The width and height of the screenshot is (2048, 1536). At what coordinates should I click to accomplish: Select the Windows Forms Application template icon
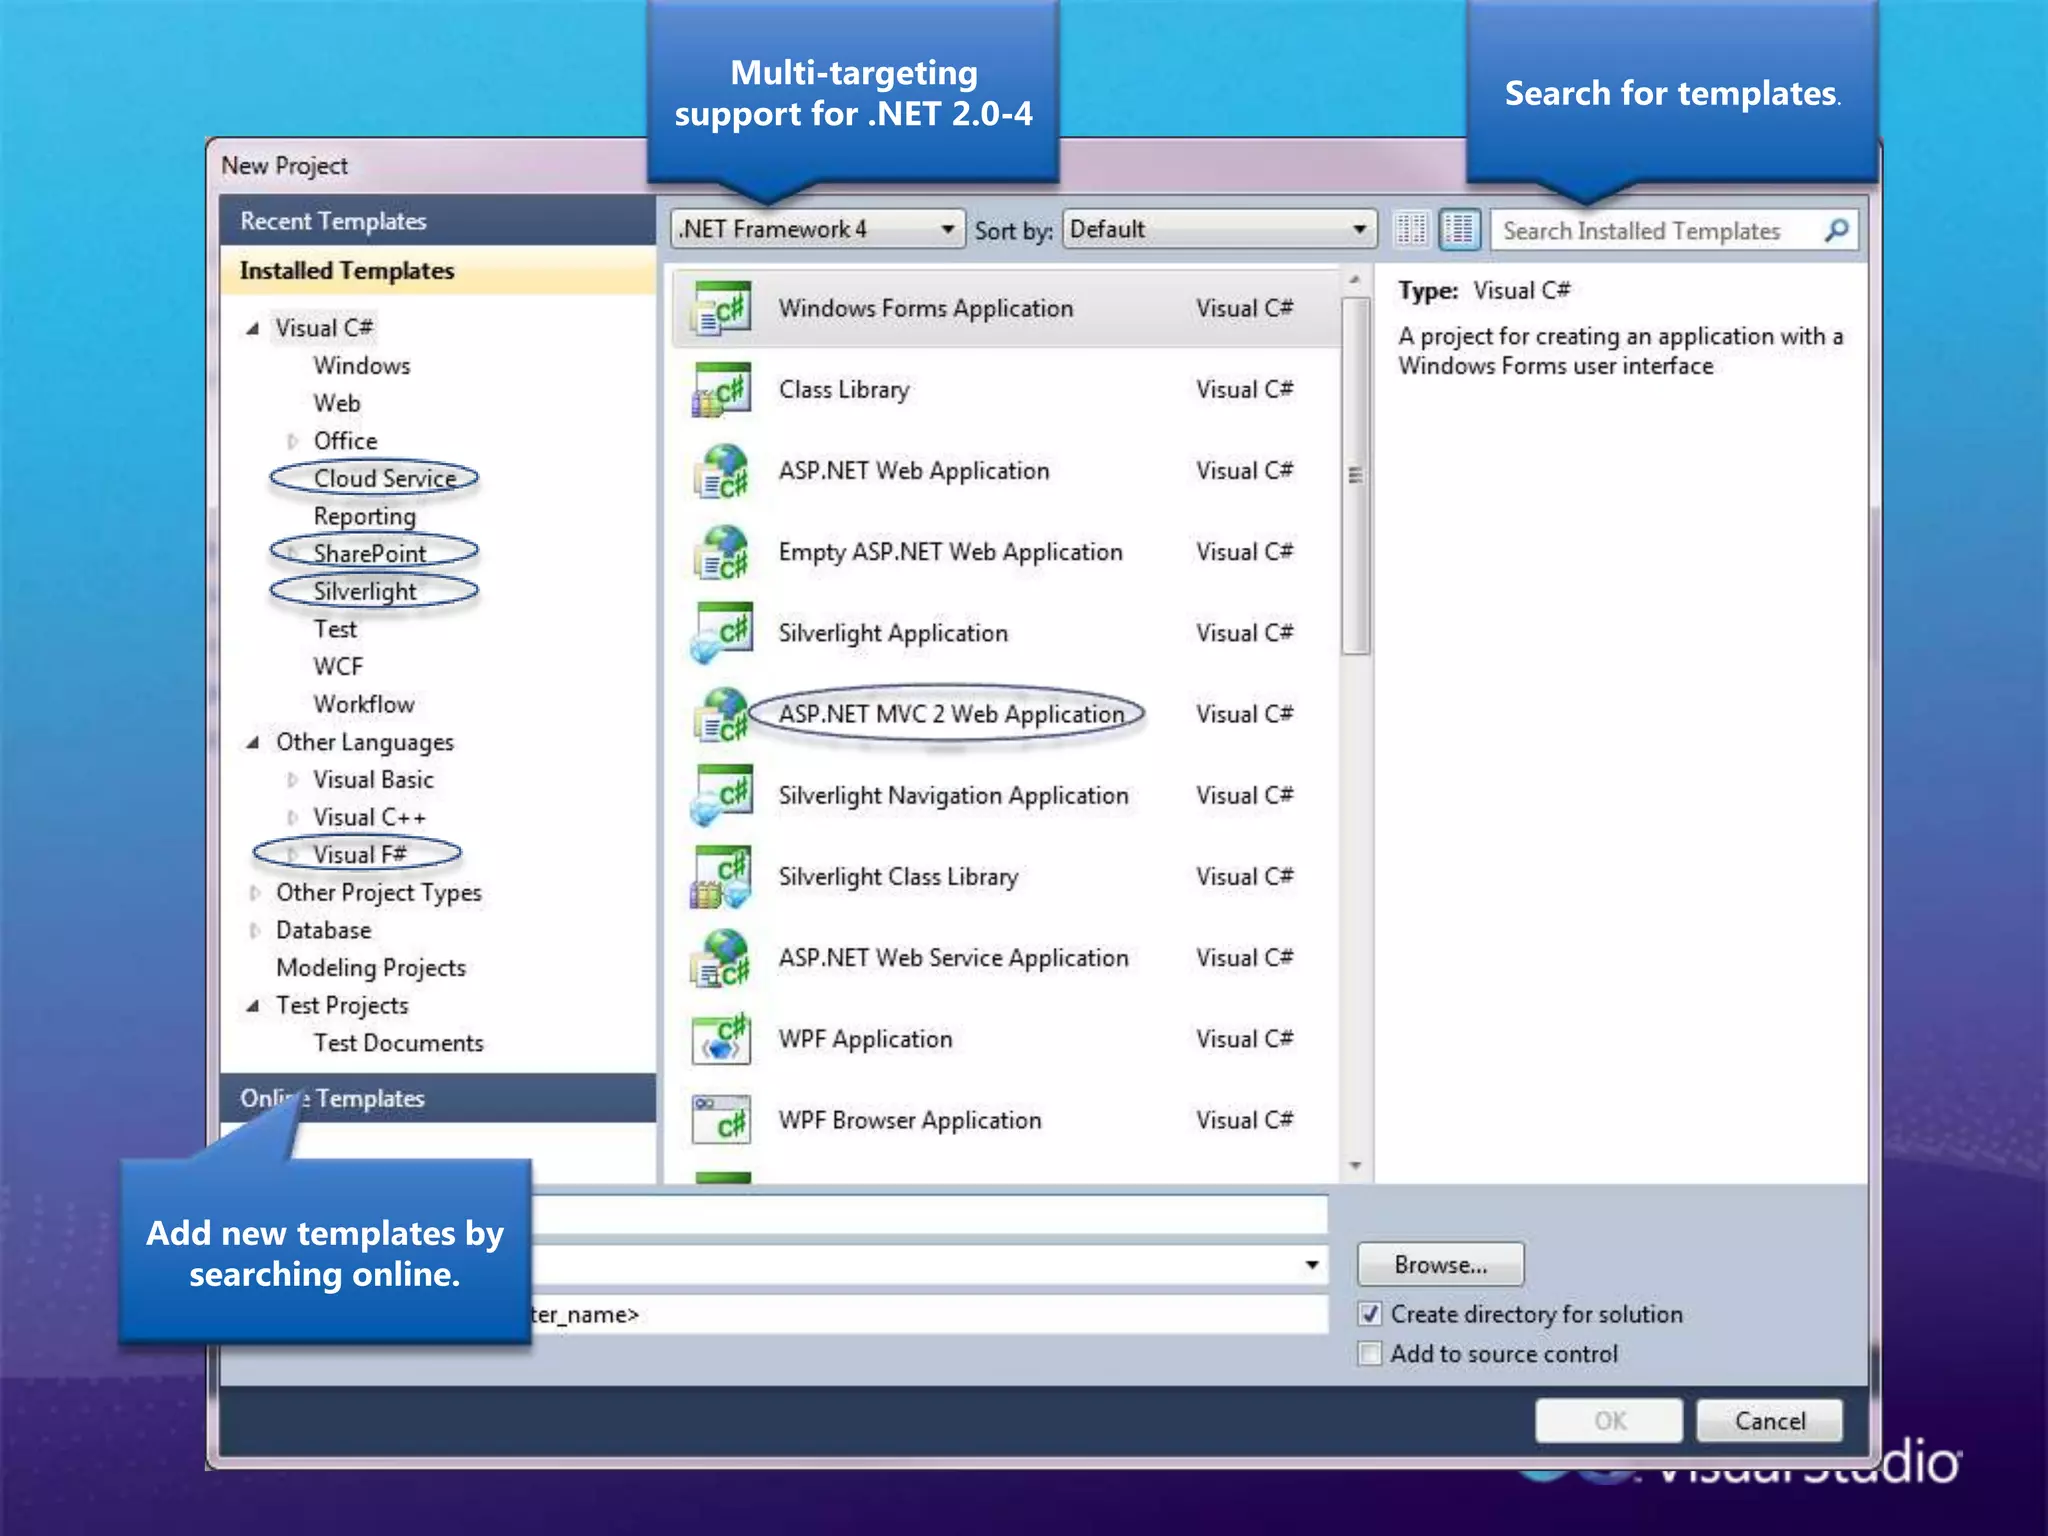721,309
